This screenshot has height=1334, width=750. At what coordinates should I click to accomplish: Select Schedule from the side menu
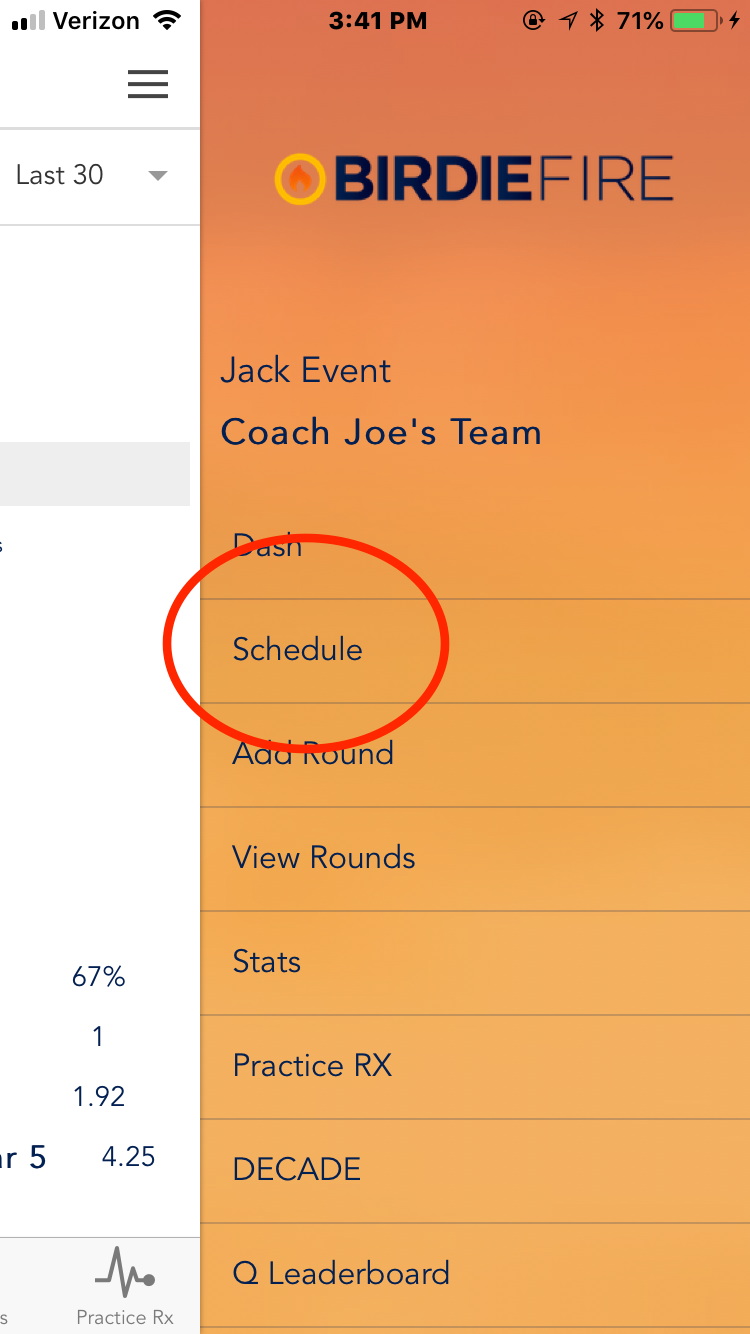pos(298,650)
